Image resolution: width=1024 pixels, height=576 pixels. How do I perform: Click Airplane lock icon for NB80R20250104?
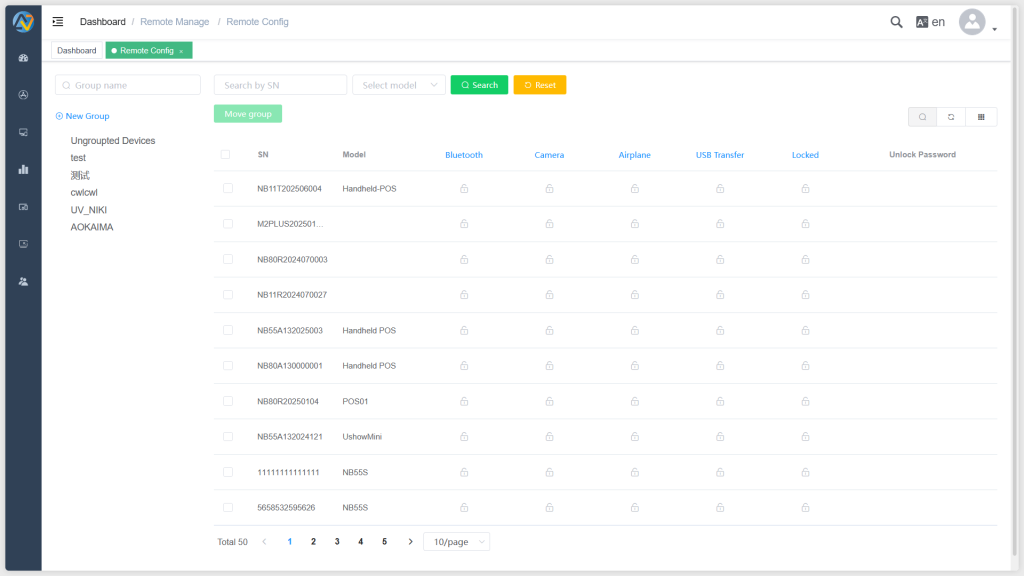click(635, 401)
